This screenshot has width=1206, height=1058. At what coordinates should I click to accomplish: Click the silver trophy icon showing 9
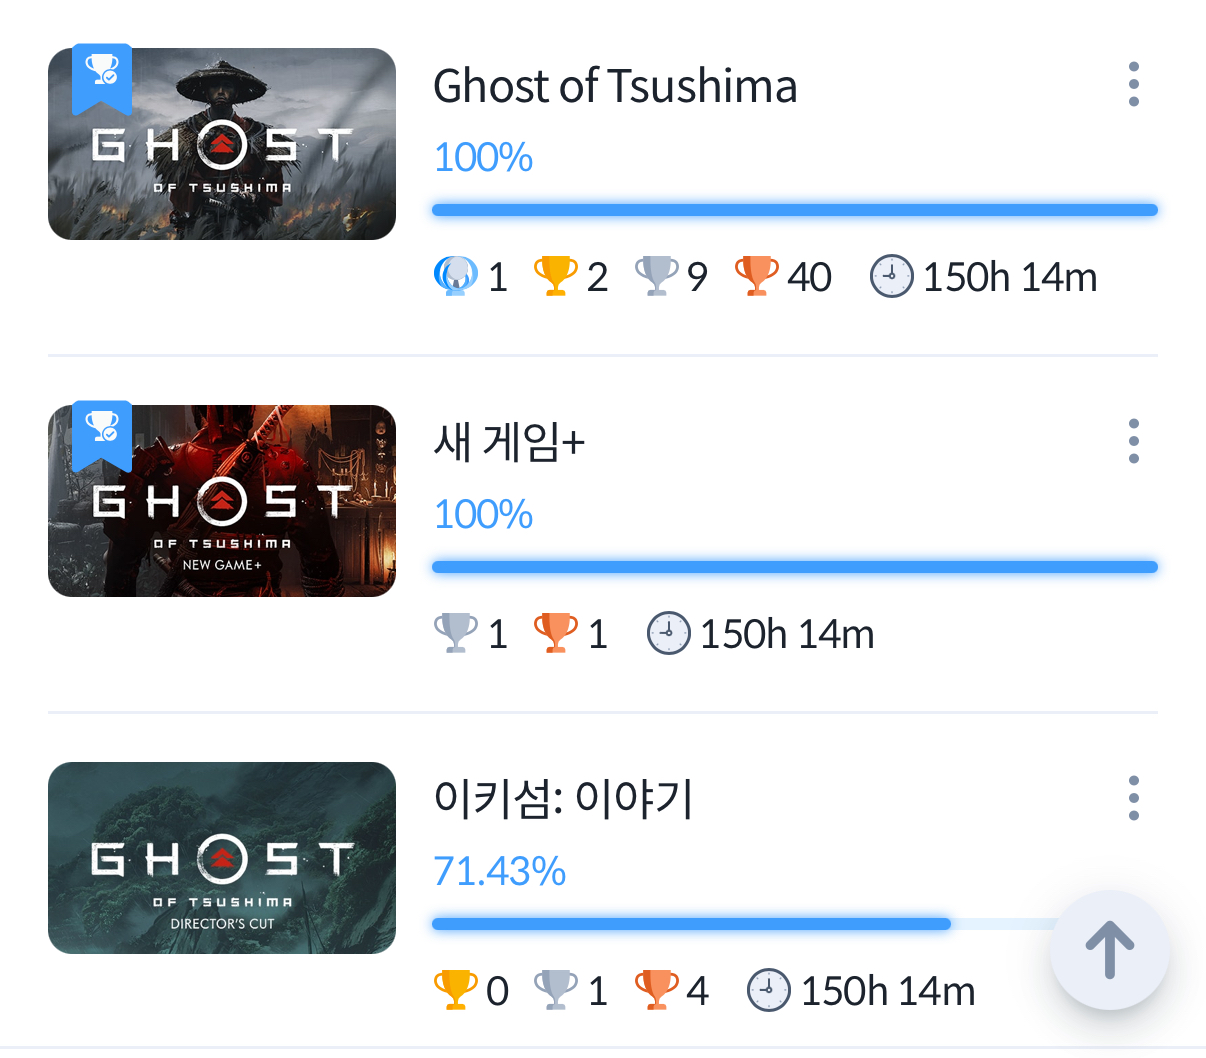657,276
